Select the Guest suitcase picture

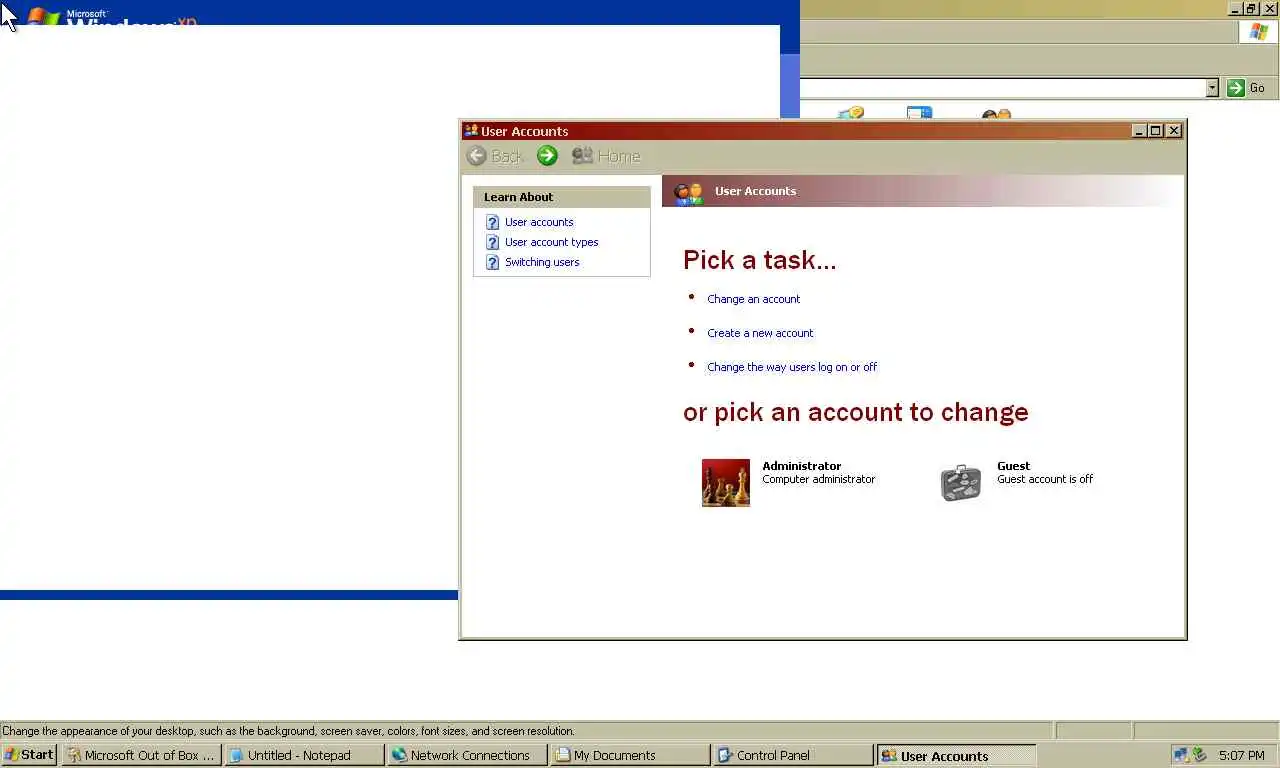[x=961, y=483]
